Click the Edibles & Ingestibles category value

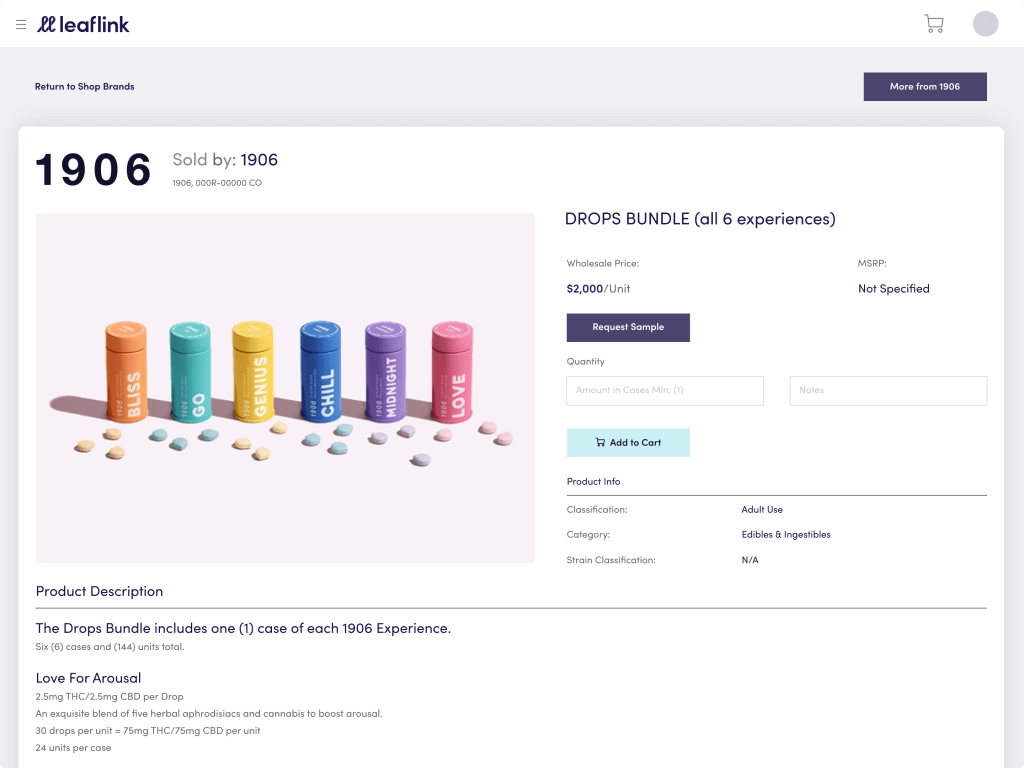point(786,535)
